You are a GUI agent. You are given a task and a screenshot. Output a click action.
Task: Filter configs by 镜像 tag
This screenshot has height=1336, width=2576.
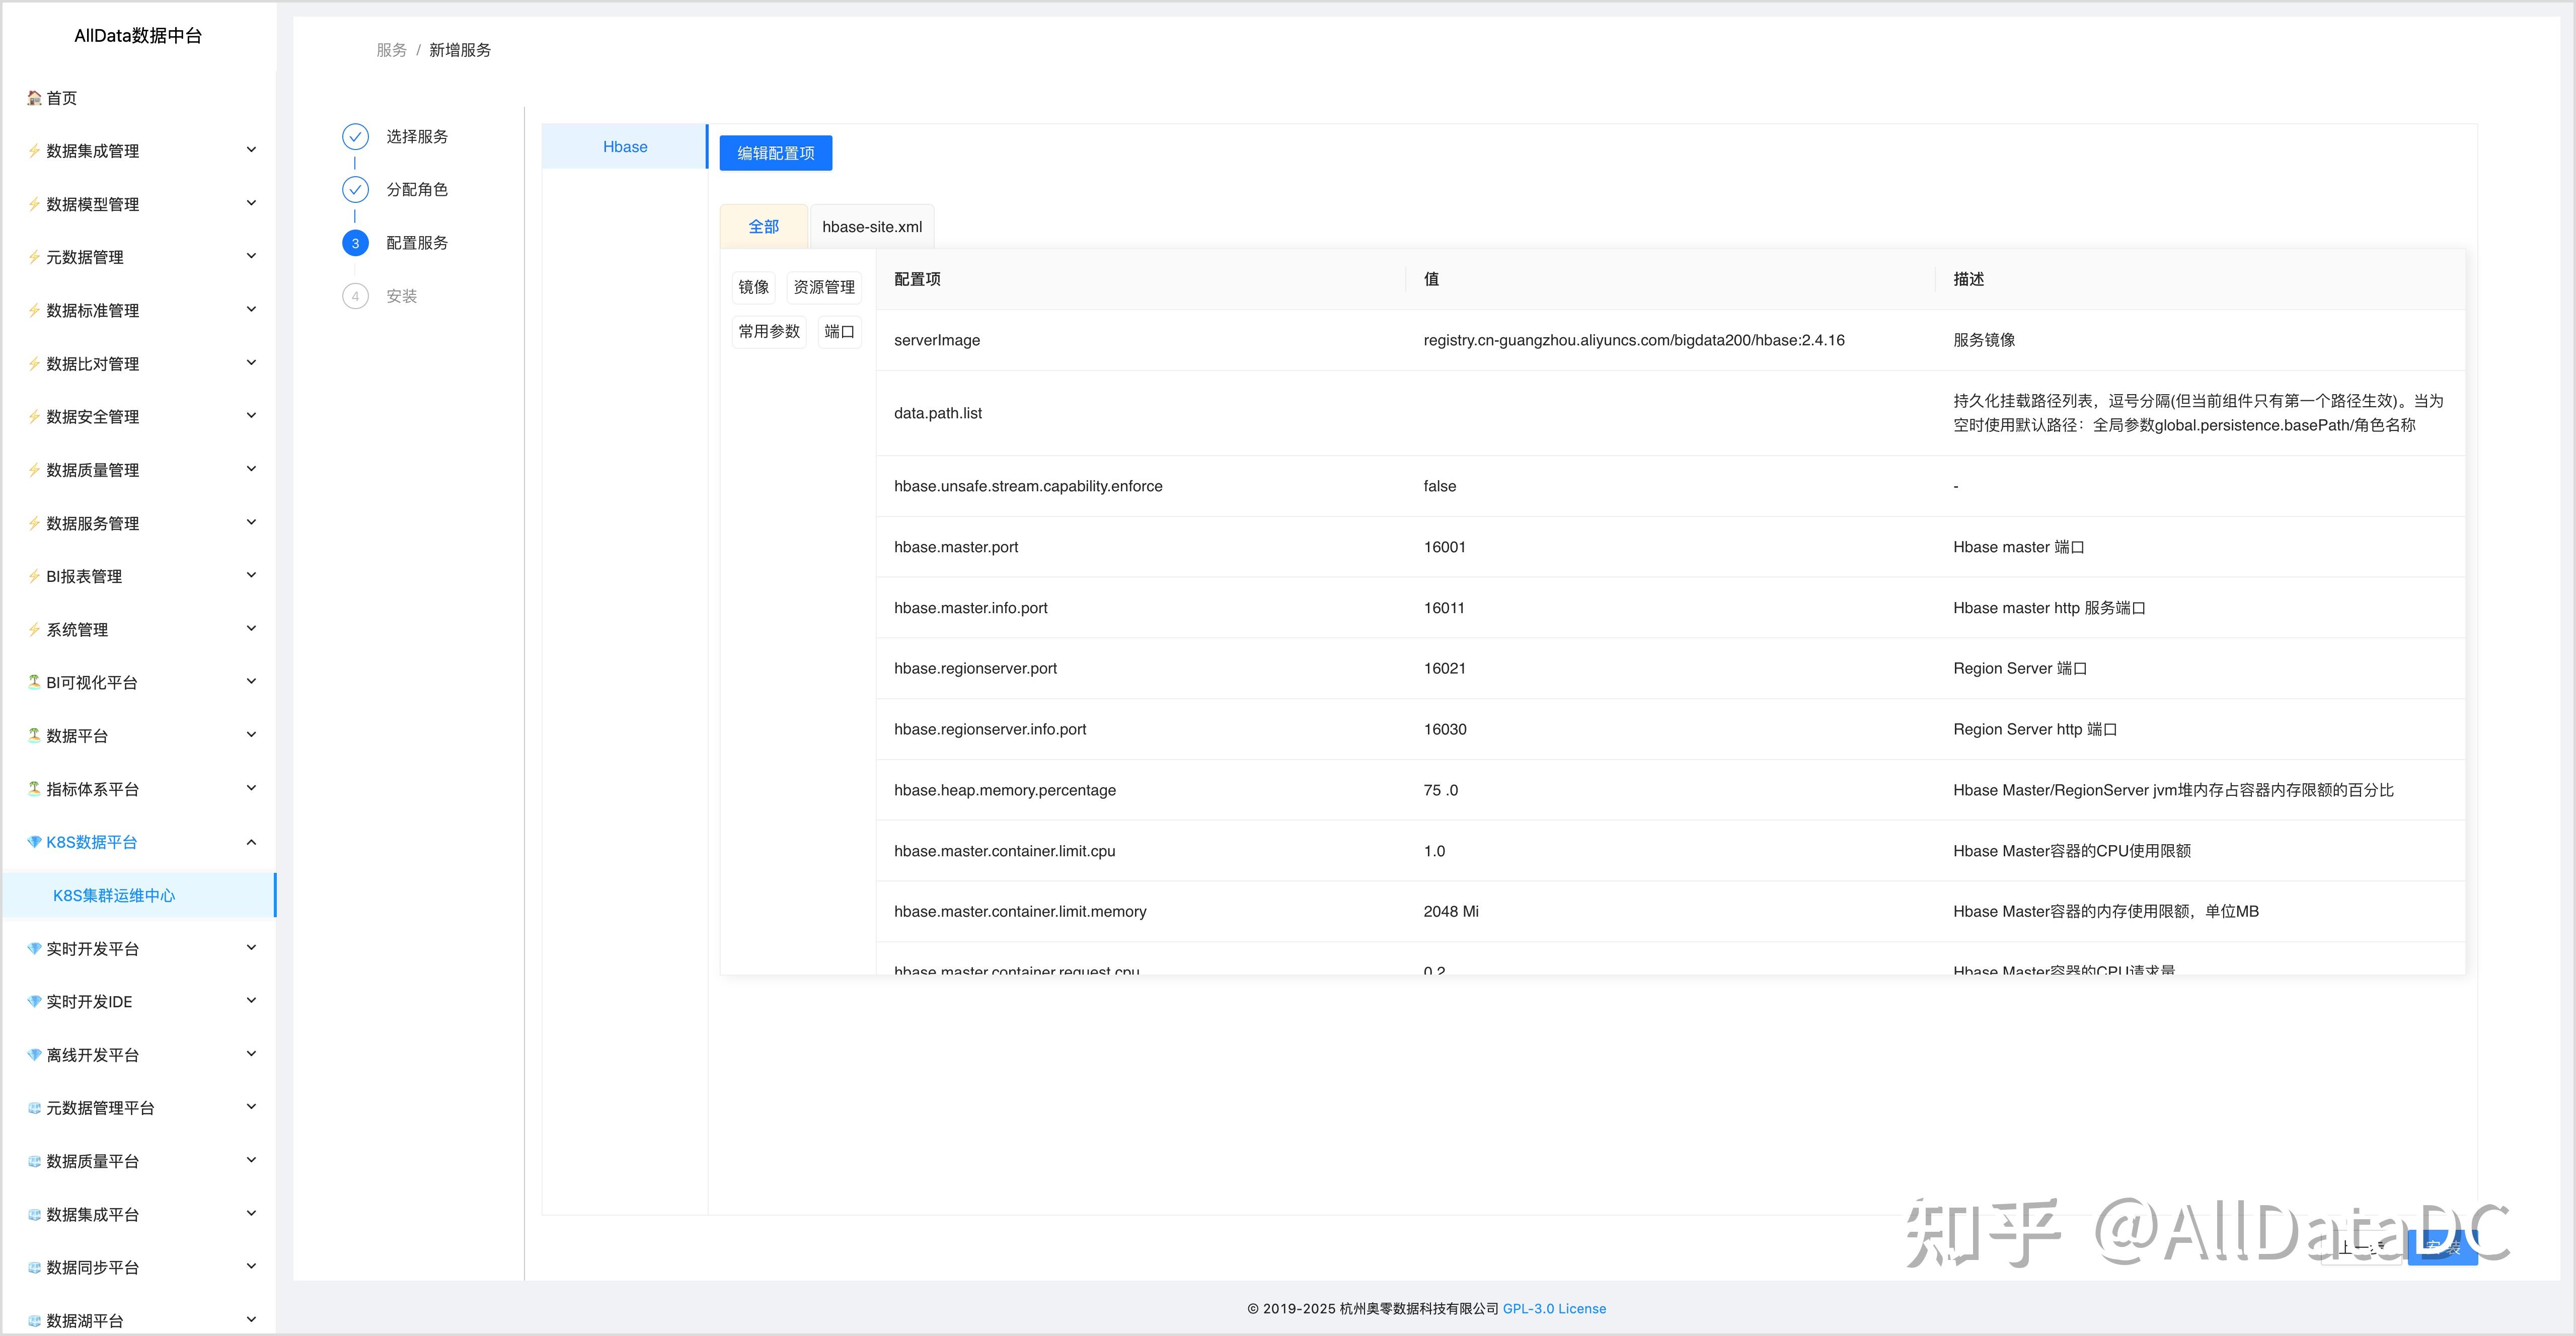point(753,287)
